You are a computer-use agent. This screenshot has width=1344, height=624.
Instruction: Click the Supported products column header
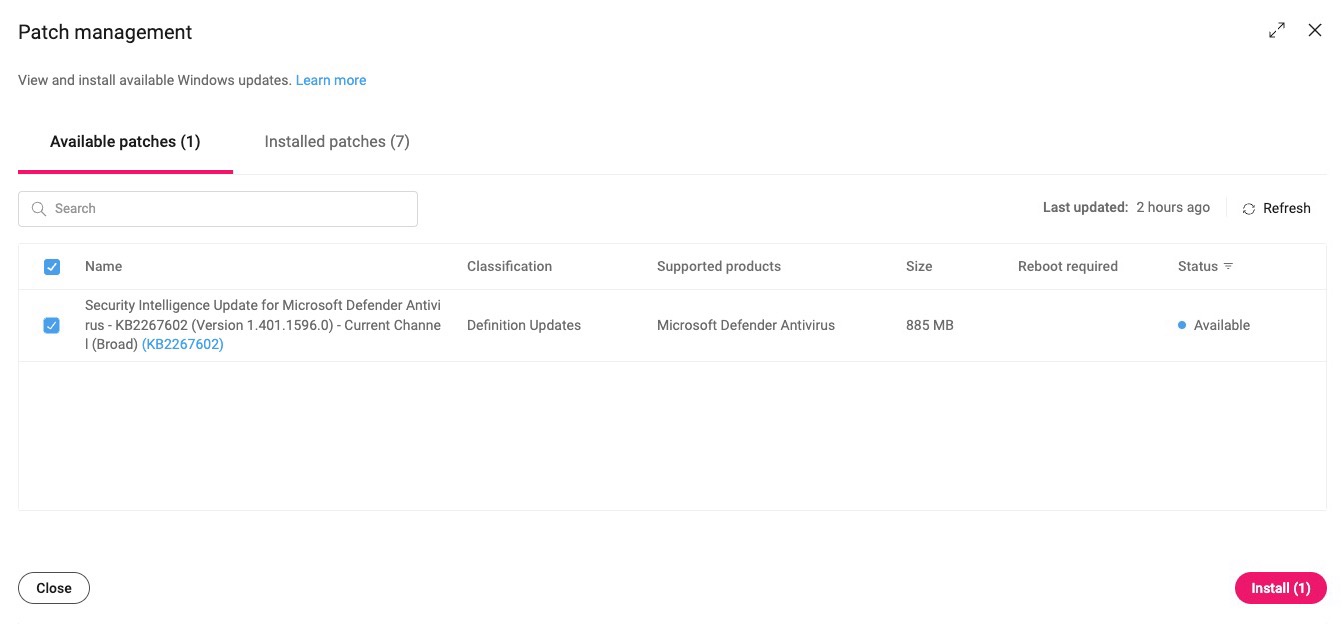point(718,266)
